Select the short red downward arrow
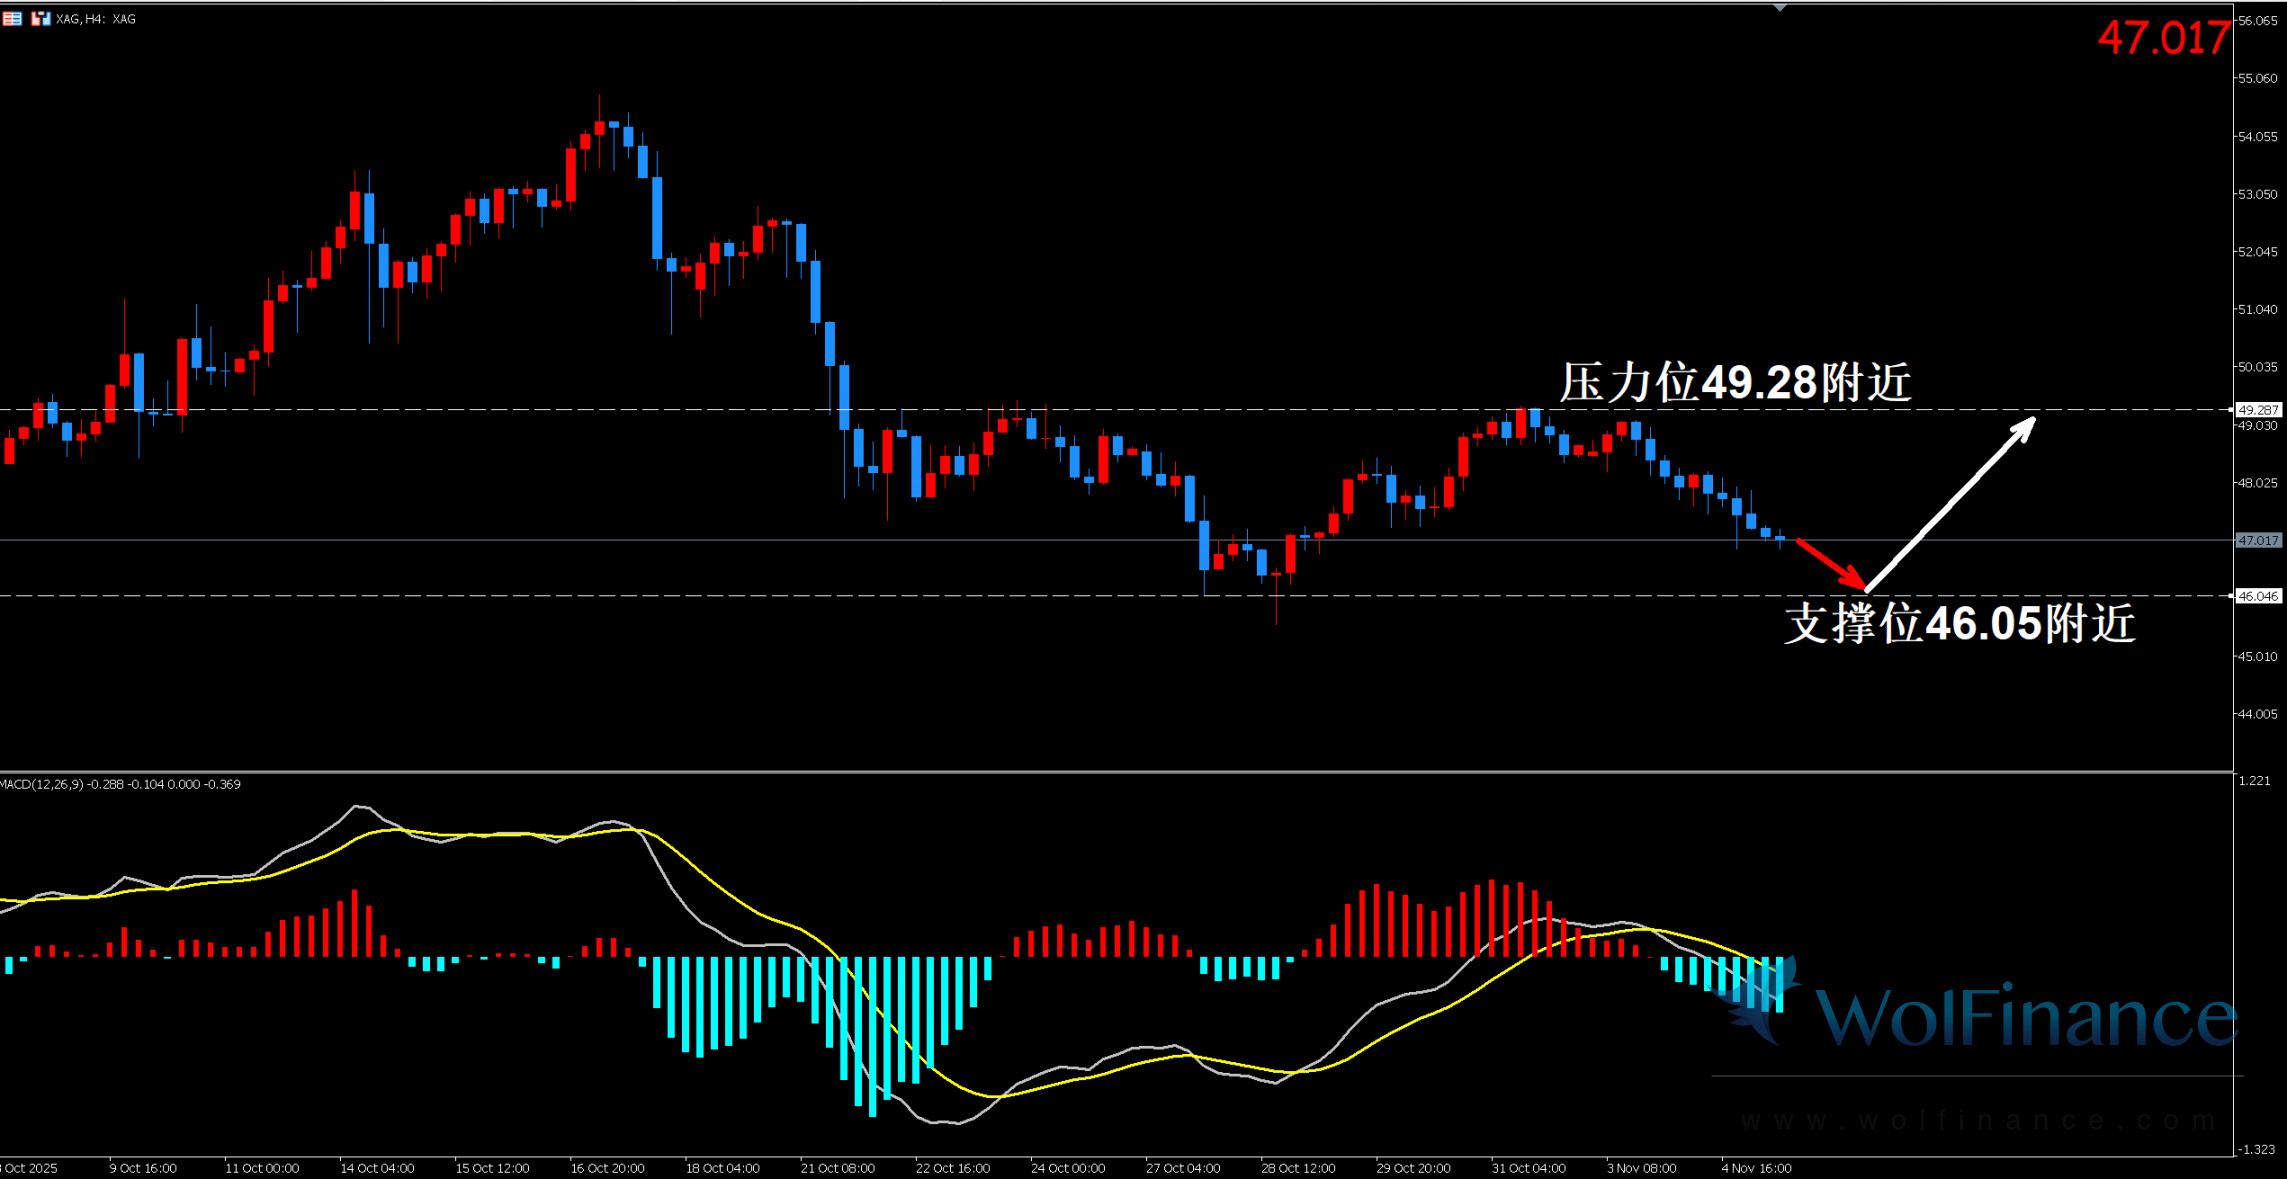The image size is (2287, 1179). point(1830,564)
